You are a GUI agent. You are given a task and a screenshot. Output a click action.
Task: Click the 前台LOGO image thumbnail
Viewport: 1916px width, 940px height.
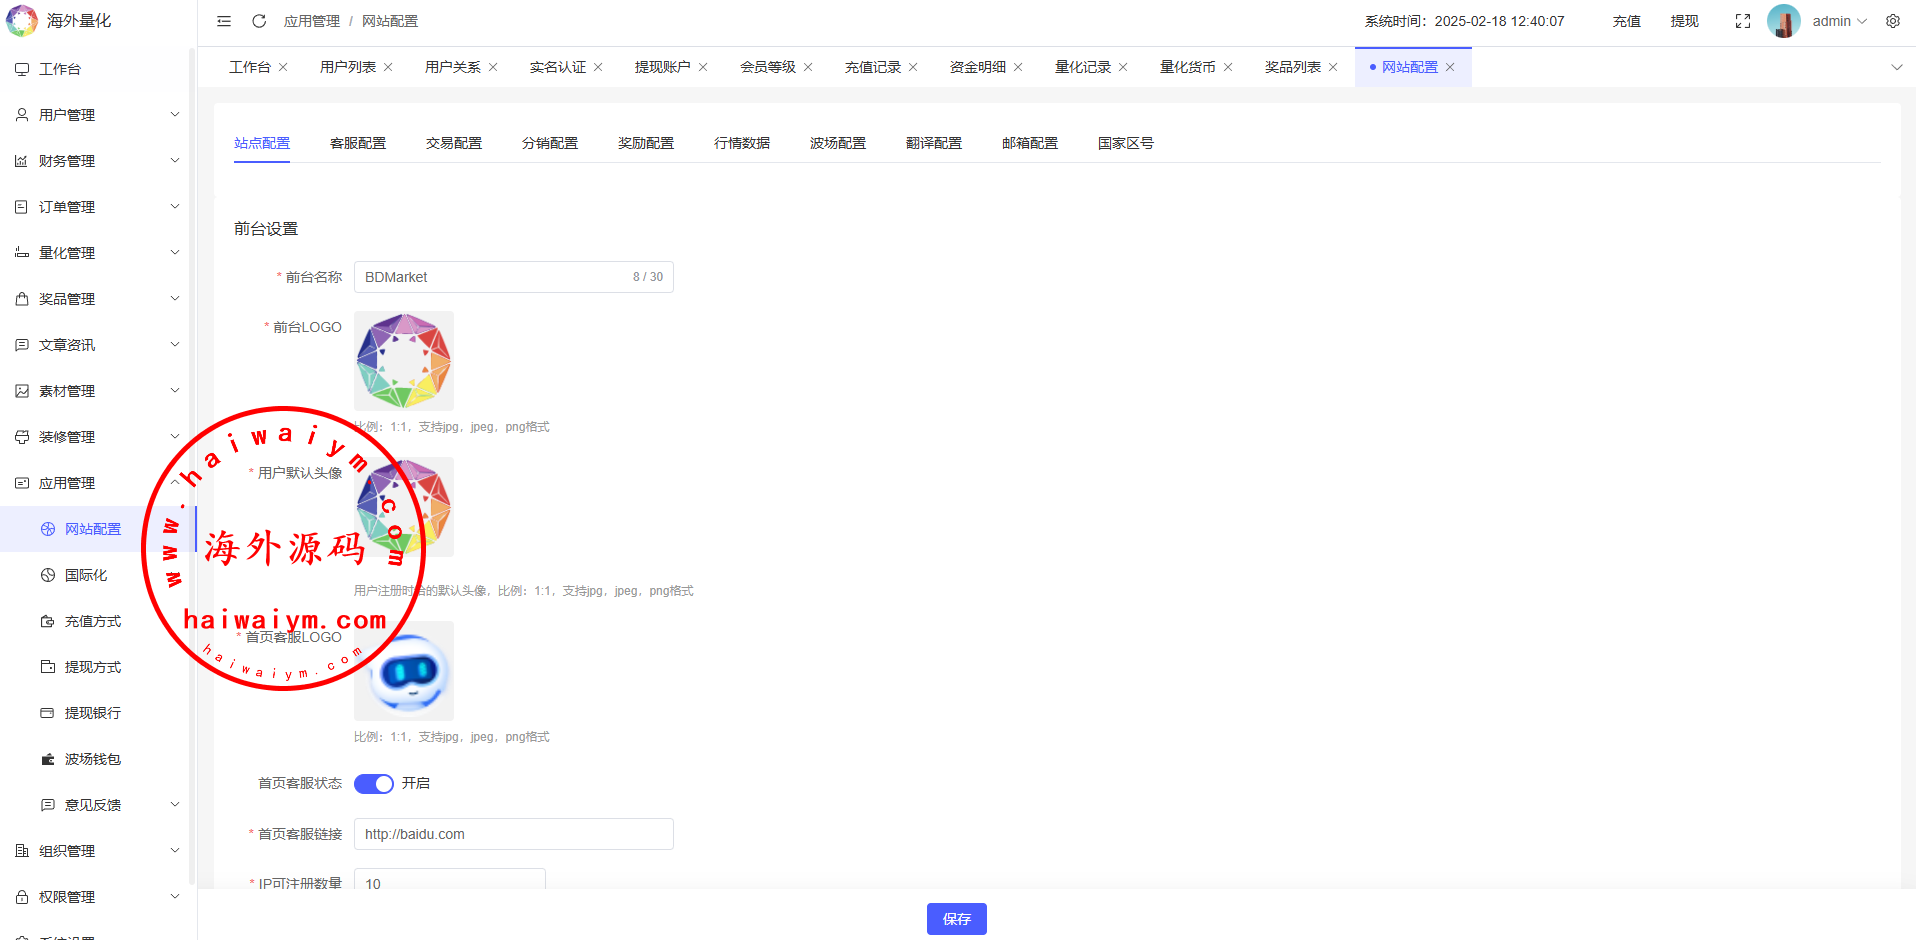point(404,361)
